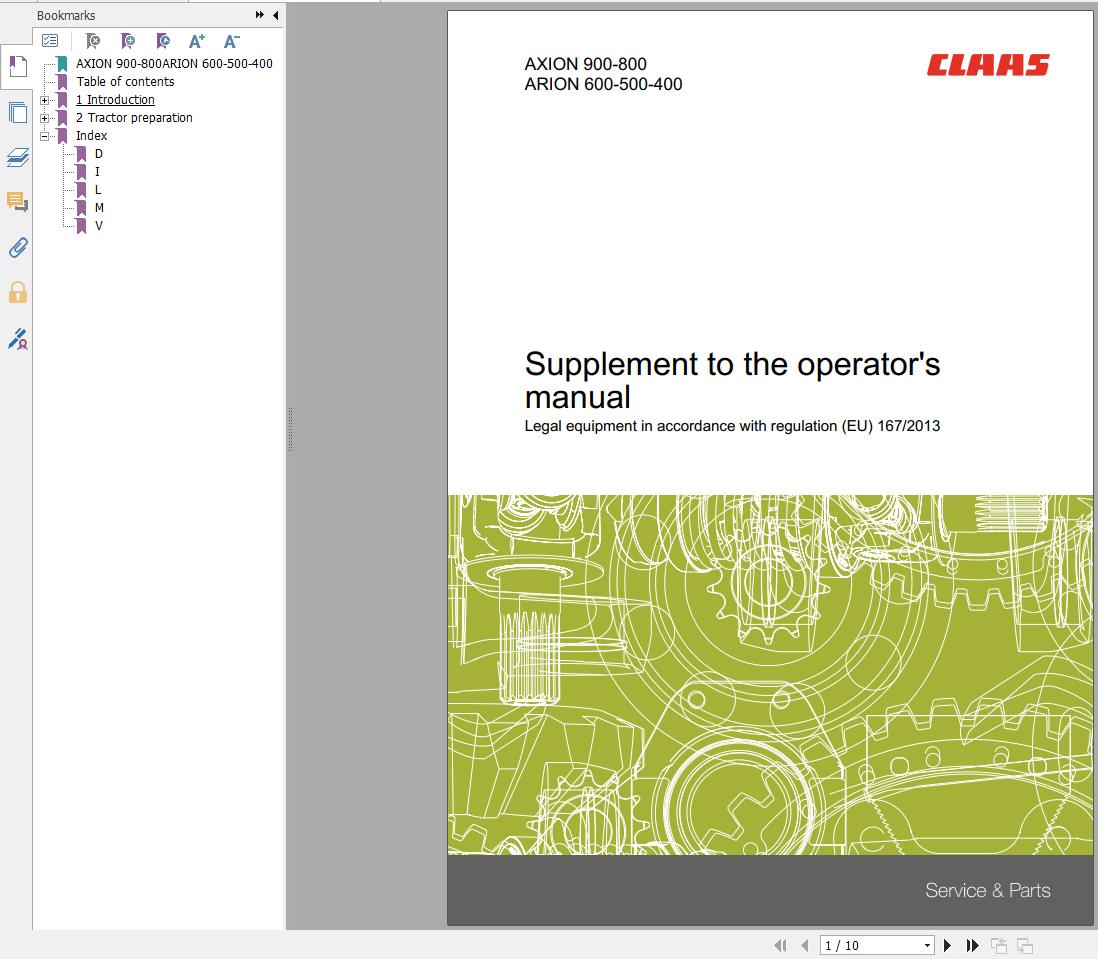Open the Layers side panel
1098x959 pixels.
[17, 157]
